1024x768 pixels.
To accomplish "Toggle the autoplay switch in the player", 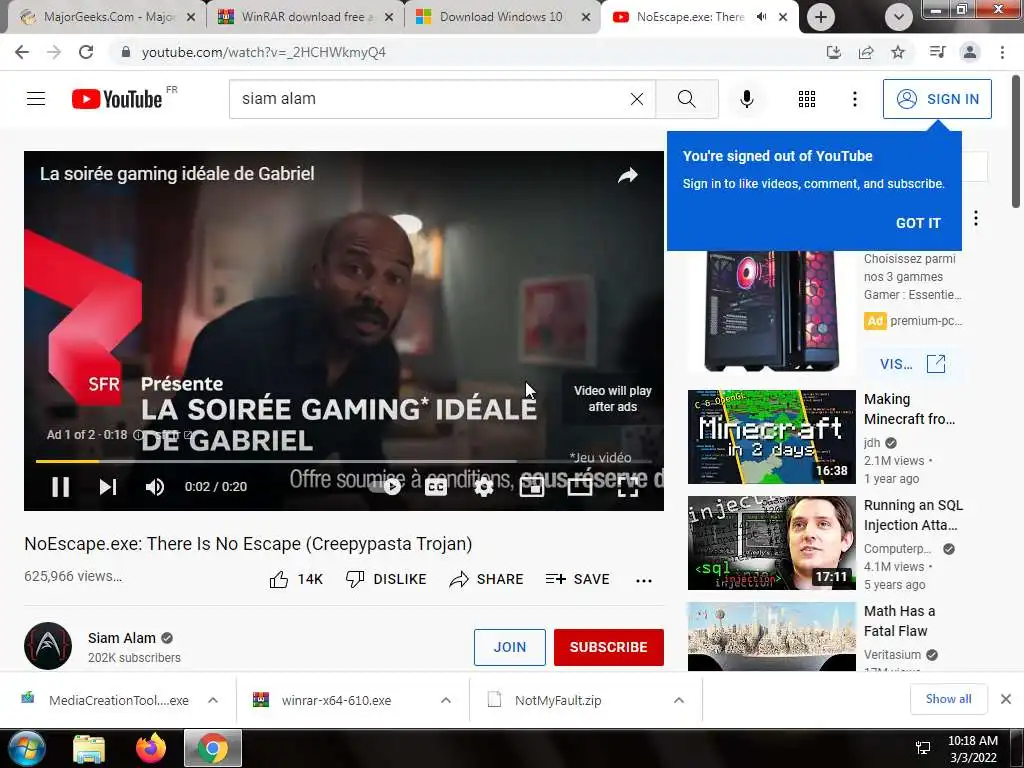I will click(385, 486).
